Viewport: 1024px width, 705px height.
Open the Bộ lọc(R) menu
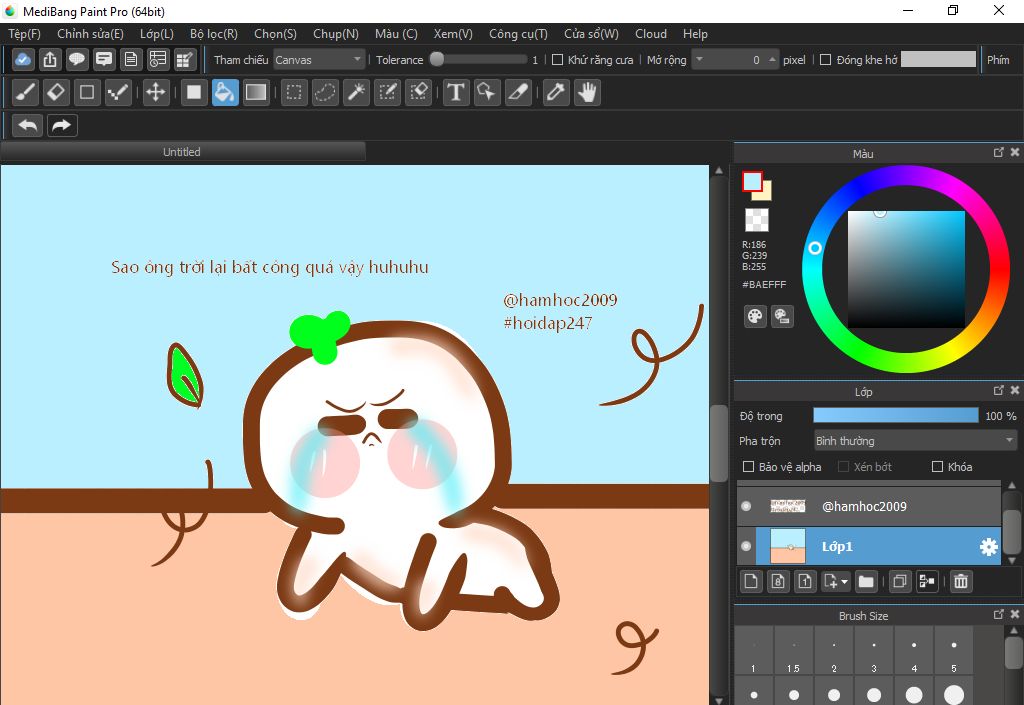[x=213, y=34]
